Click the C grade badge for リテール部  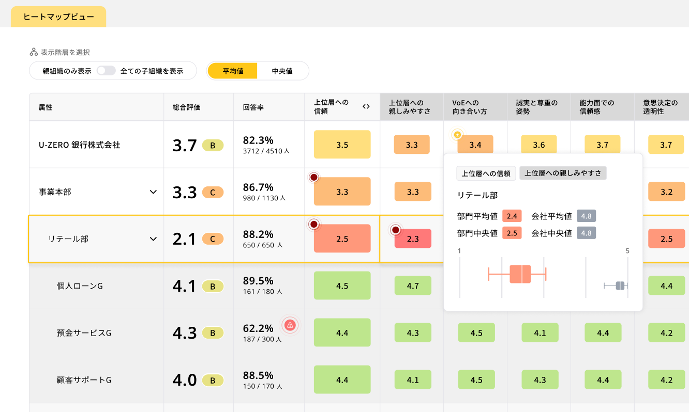tap(211, 239)
